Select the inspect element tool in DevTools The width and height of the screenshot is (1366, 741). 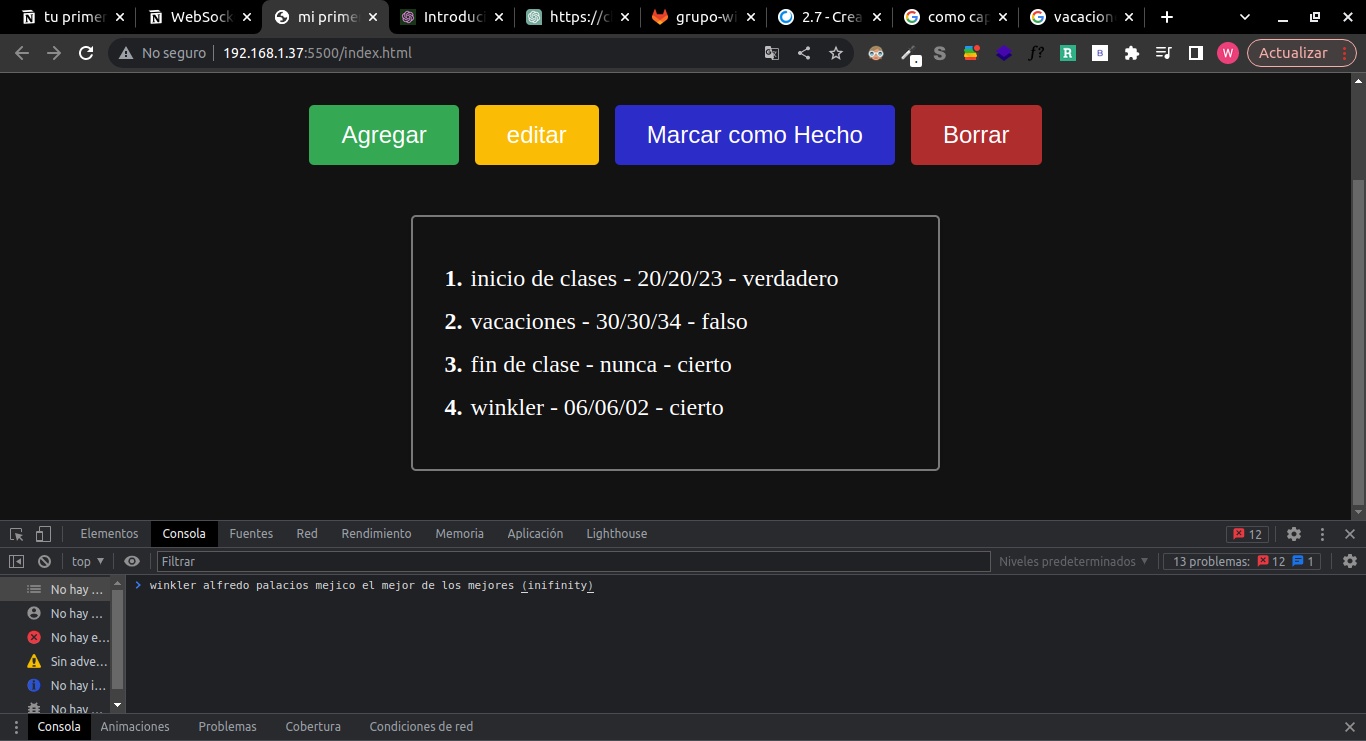click(15, 533)
